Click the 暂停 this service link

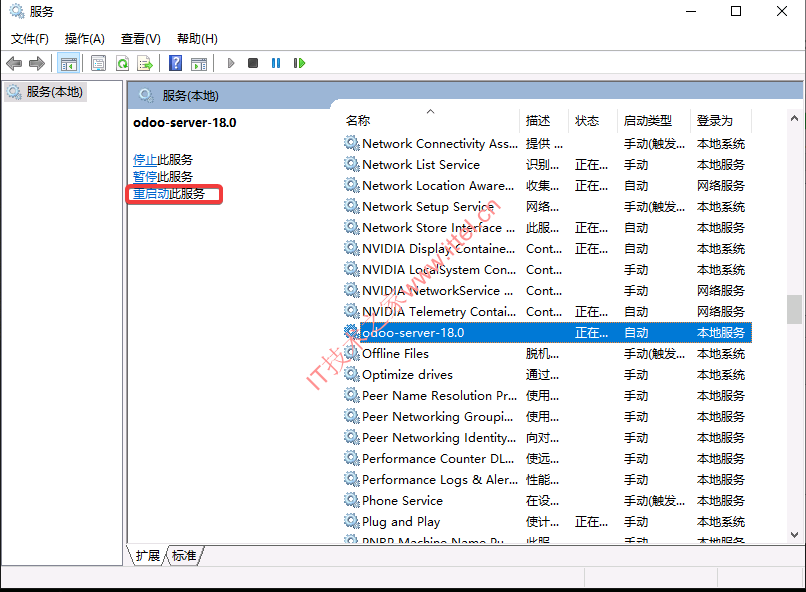[x=145, y=177]
